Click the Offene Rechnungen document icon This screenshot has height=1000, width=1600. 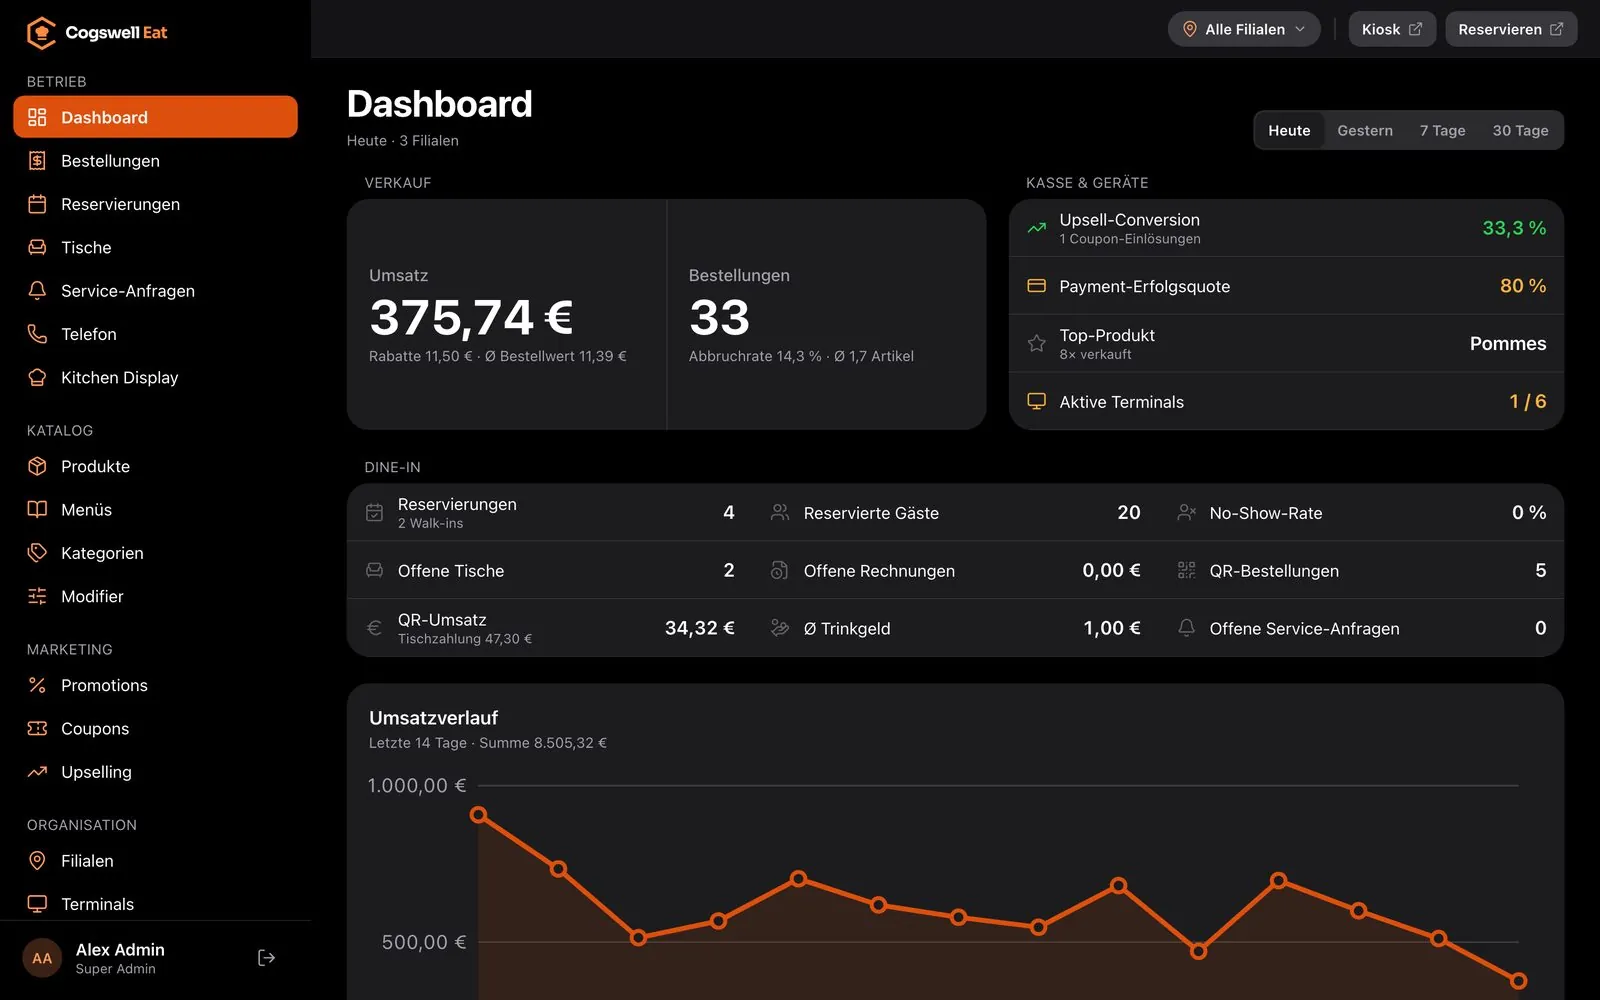click(780, 570)
